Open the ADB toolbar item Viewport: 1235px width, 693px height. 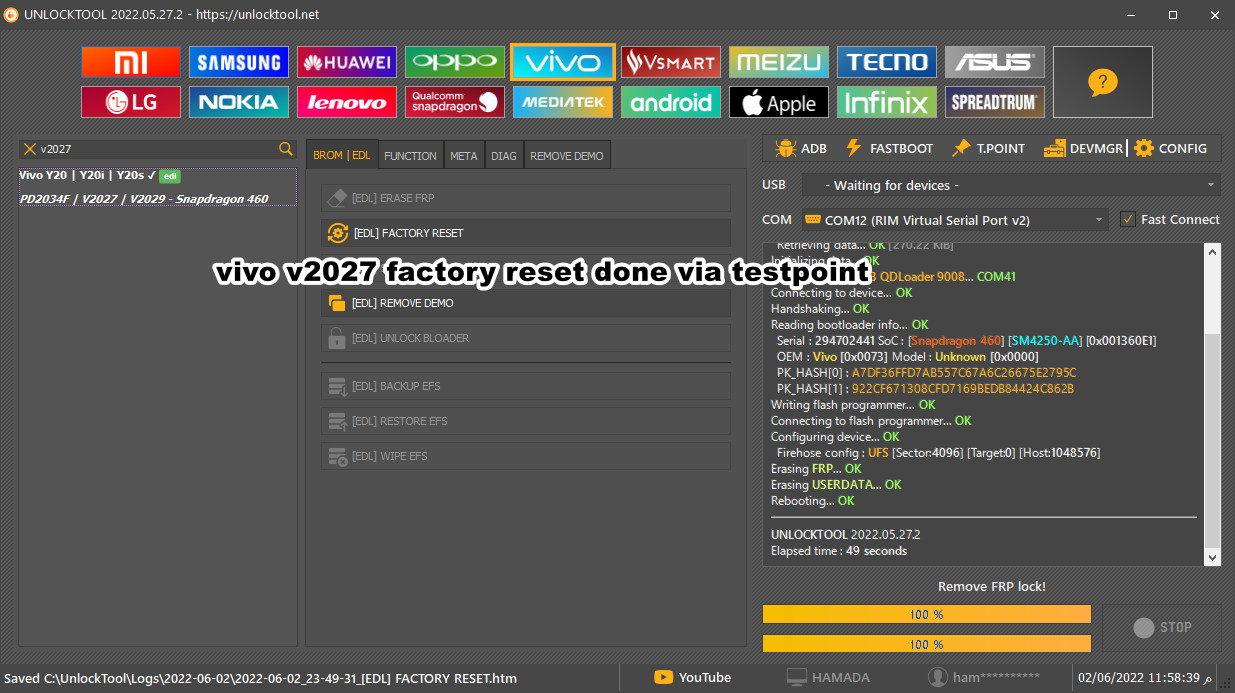click(800, 148)
